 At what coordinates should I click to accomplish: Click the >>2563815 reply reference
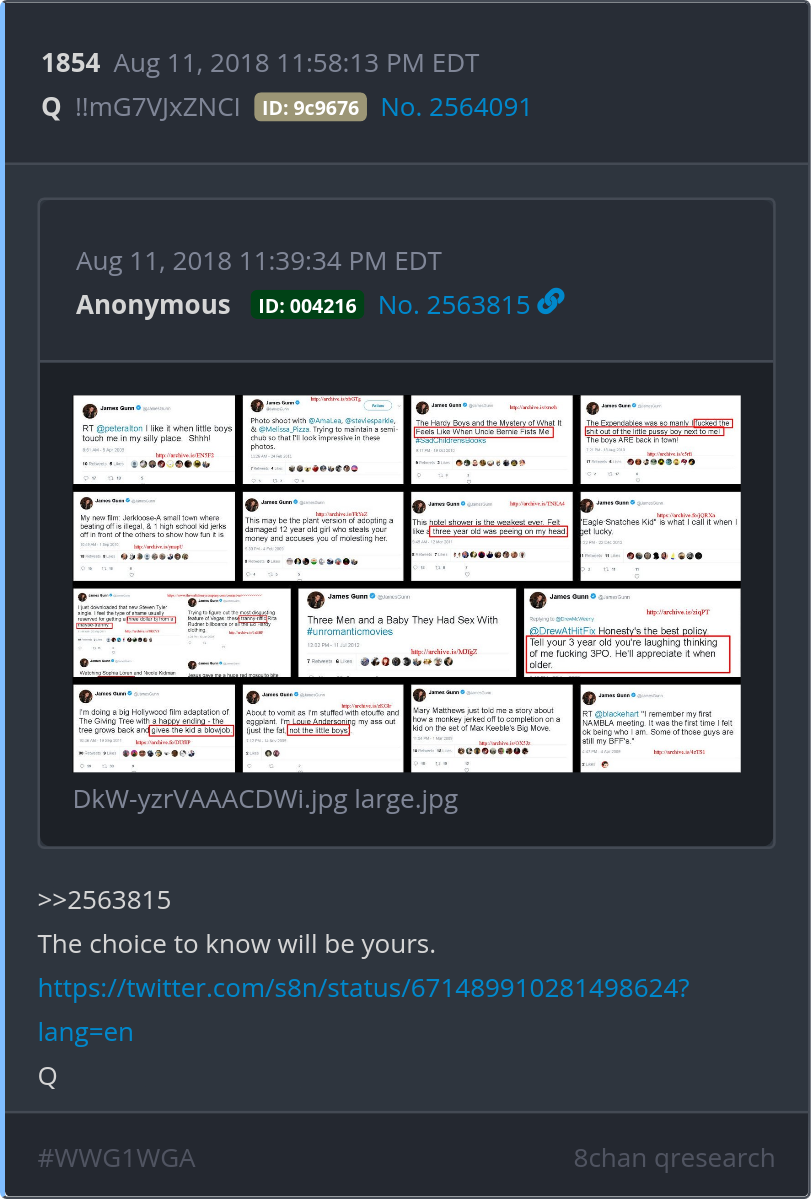click(x=104, y=900)
